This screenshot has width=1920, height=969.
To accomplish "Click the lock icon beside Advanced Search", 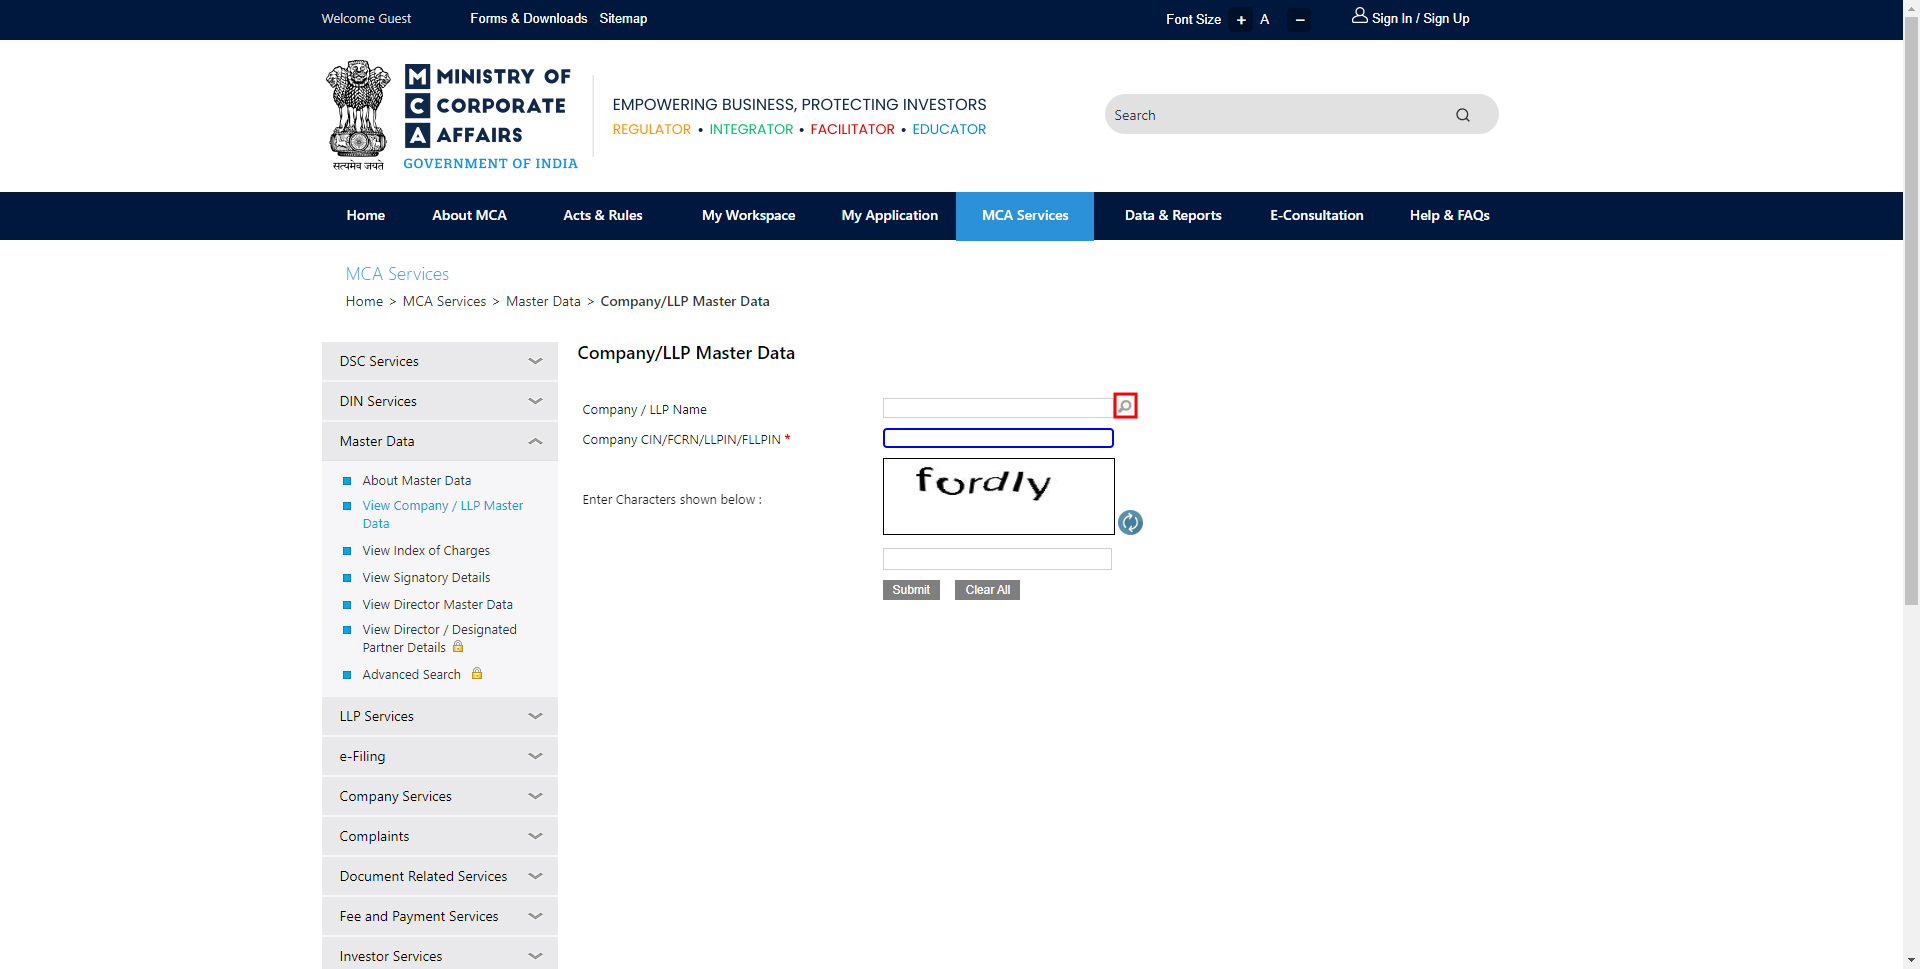I will [x=477, y=674].
